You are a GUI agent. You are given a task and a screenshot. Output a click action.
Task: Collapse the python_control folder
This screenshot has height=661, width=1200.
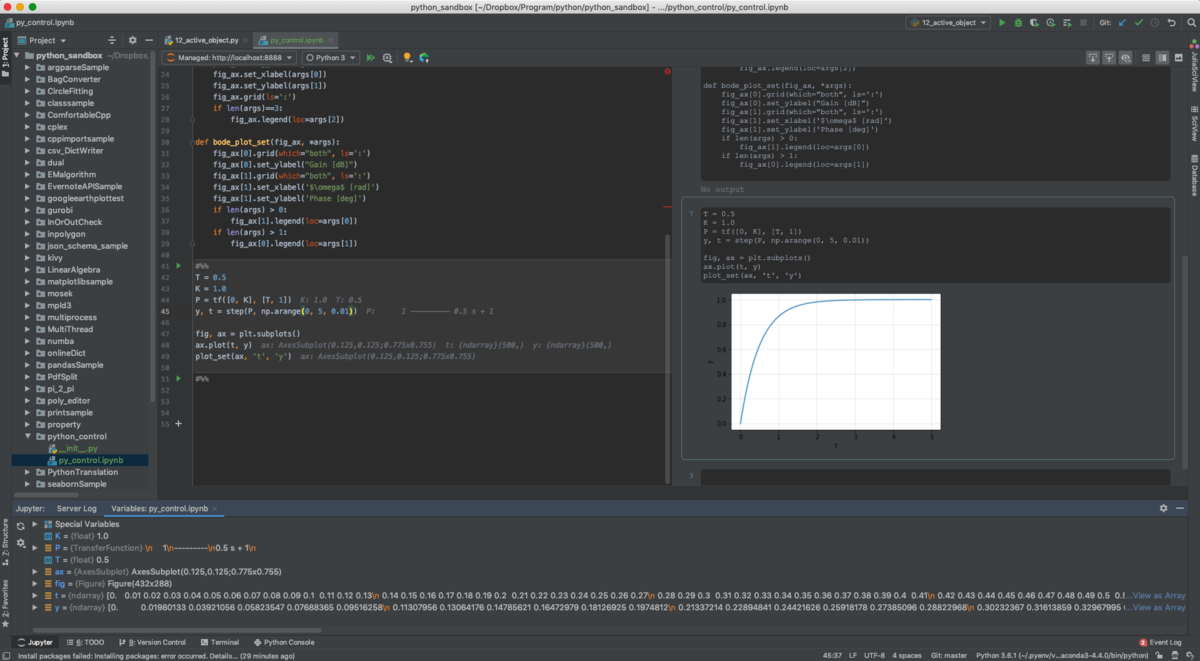[x=28, y=436]
